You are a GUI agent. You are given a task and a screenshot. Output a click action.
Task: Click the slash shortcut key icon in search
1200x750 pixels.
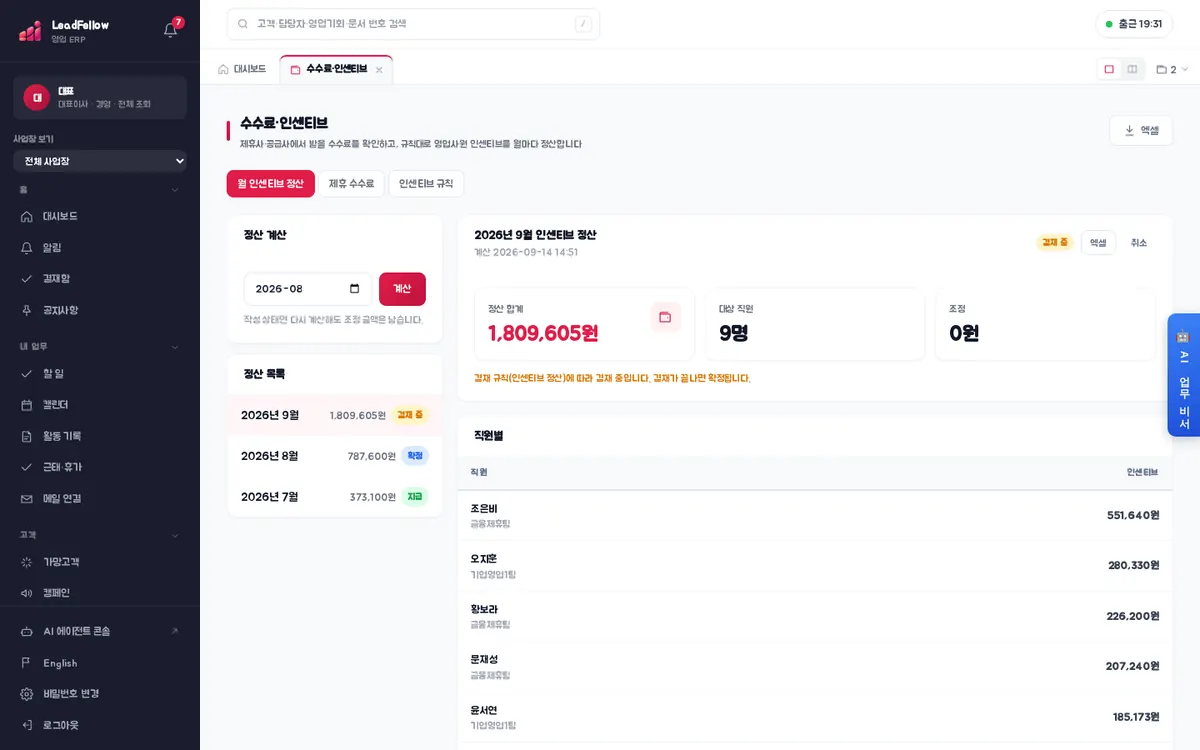[x=583, y=24]
